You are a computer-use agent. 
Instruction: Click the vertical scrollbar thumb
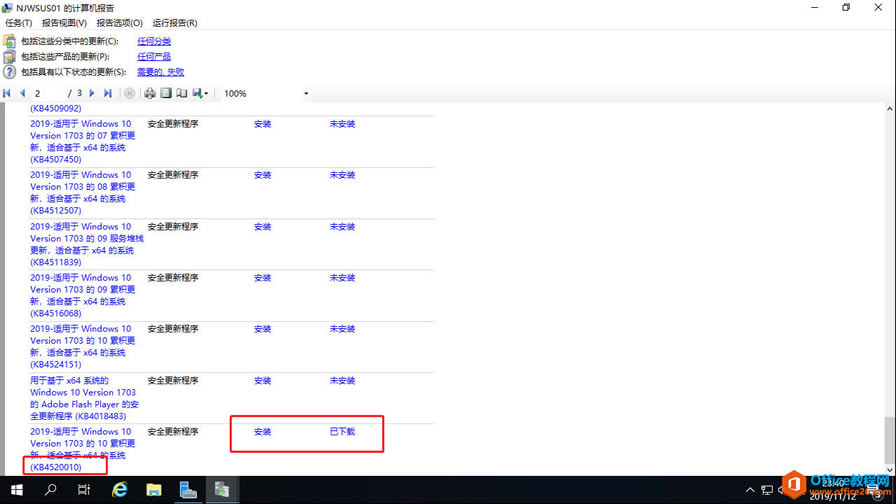(x=890, y=441)
